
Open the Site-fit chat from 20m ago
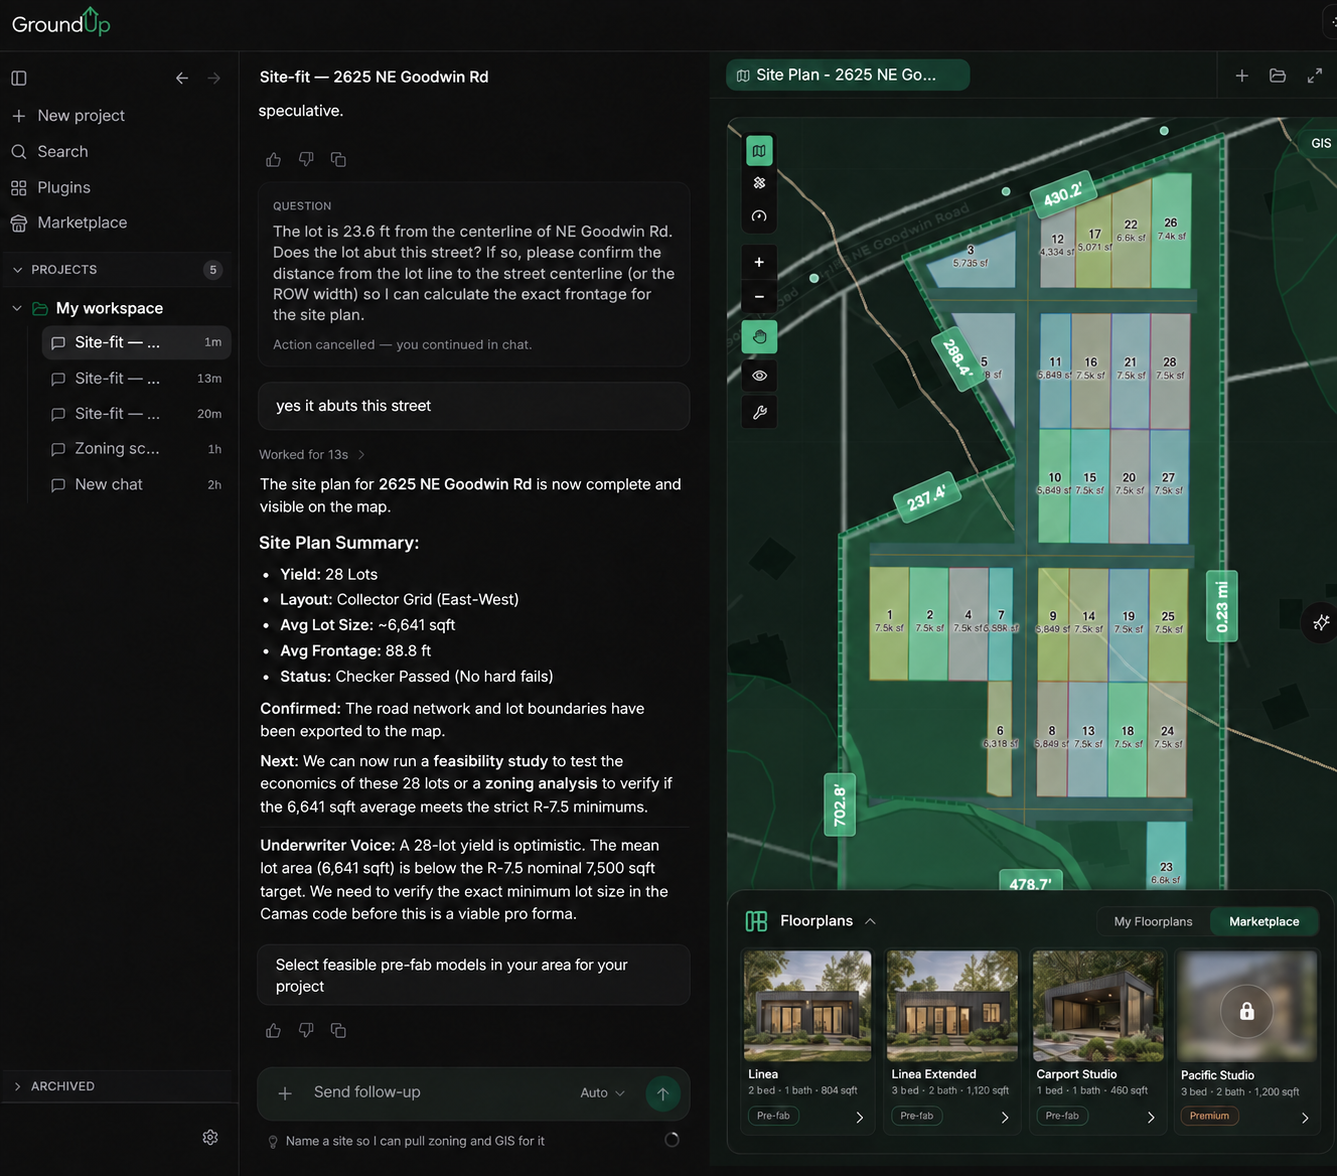click(136, 413)
